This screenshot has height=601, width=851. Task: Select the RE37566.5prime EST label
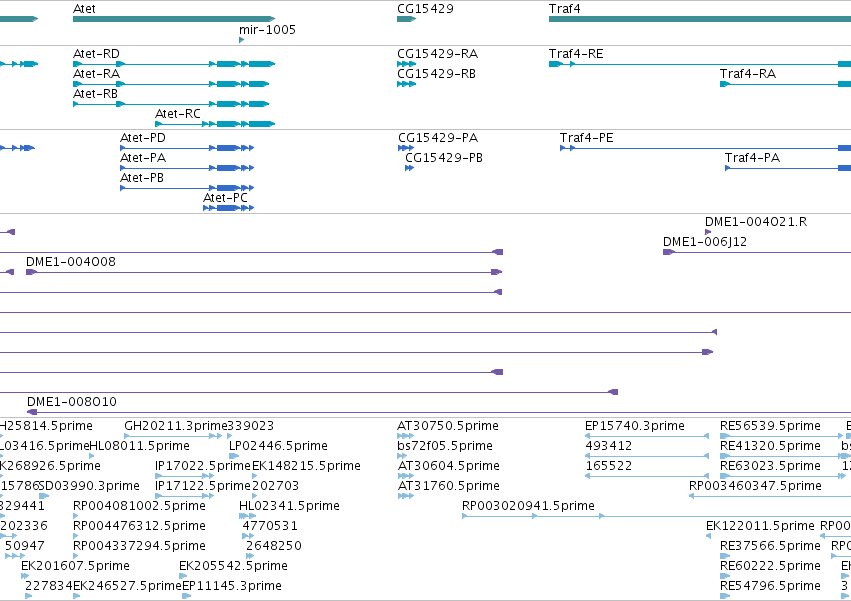point(770,546)
